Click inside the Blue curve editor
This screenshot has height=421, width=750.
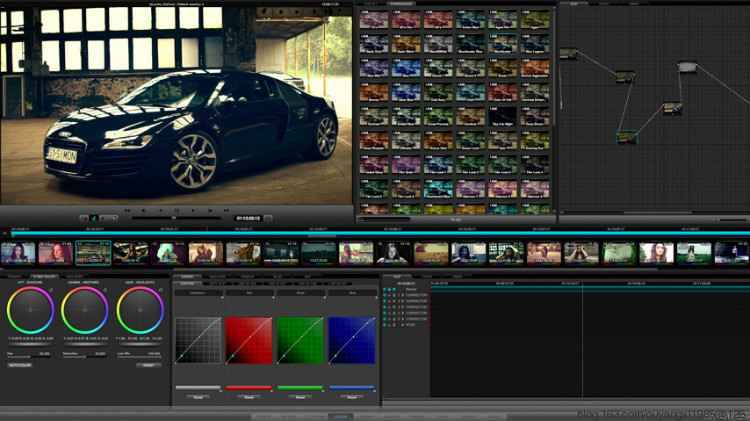(352, 340)
